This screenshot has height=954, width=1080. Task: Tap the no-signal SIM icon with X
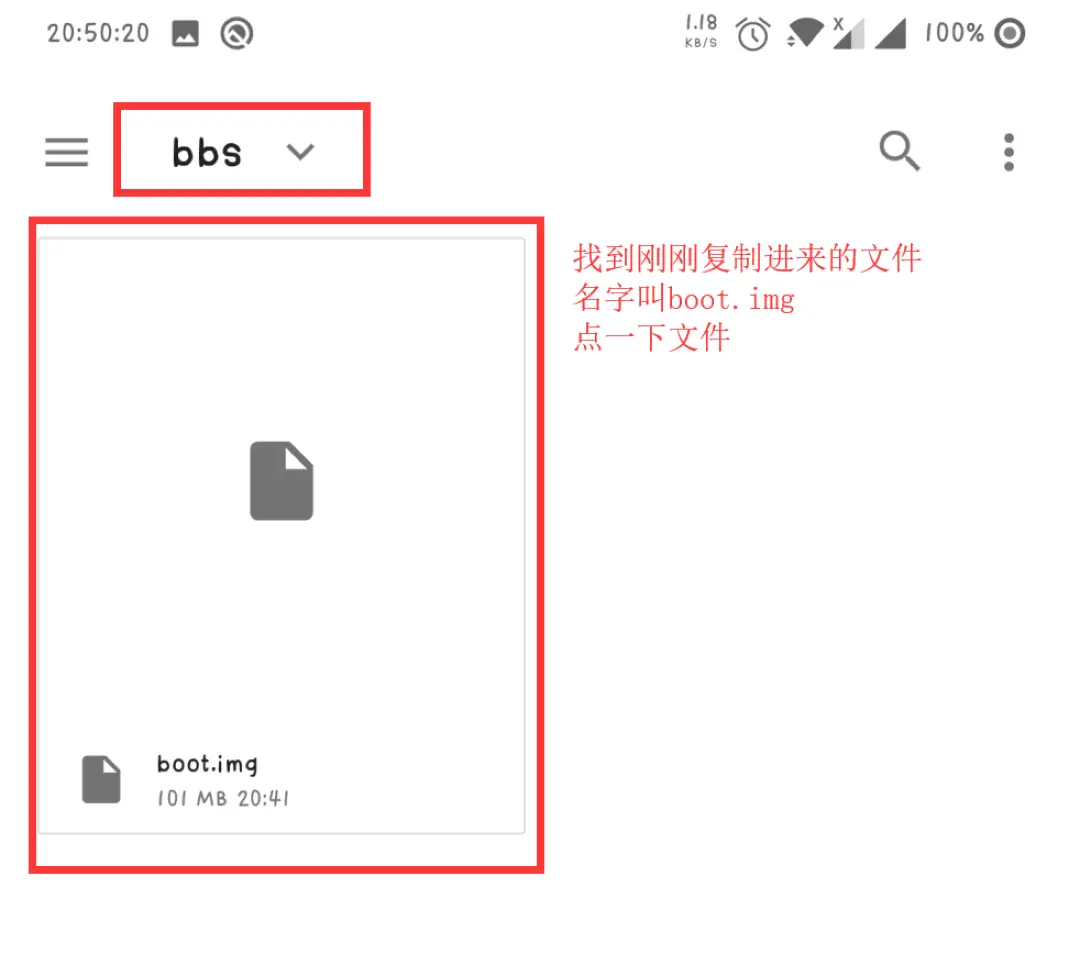pos(848,33)
